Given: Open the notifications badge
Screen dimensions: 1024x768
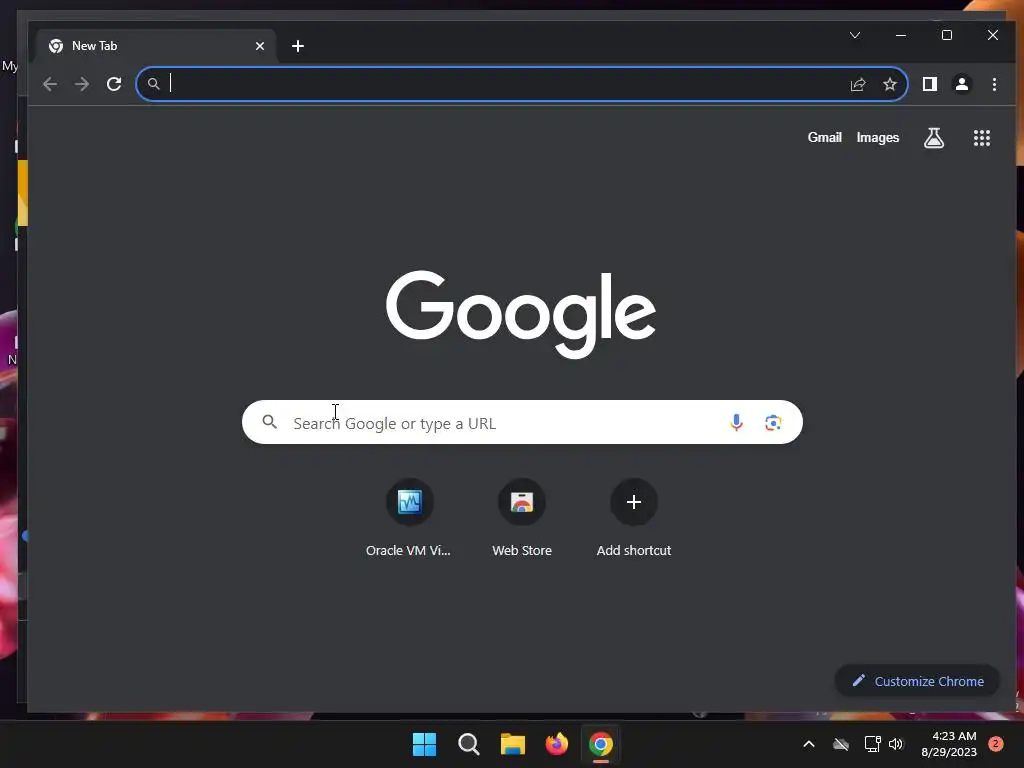Looking at the screenshot, I should click(x=996, y=744).
